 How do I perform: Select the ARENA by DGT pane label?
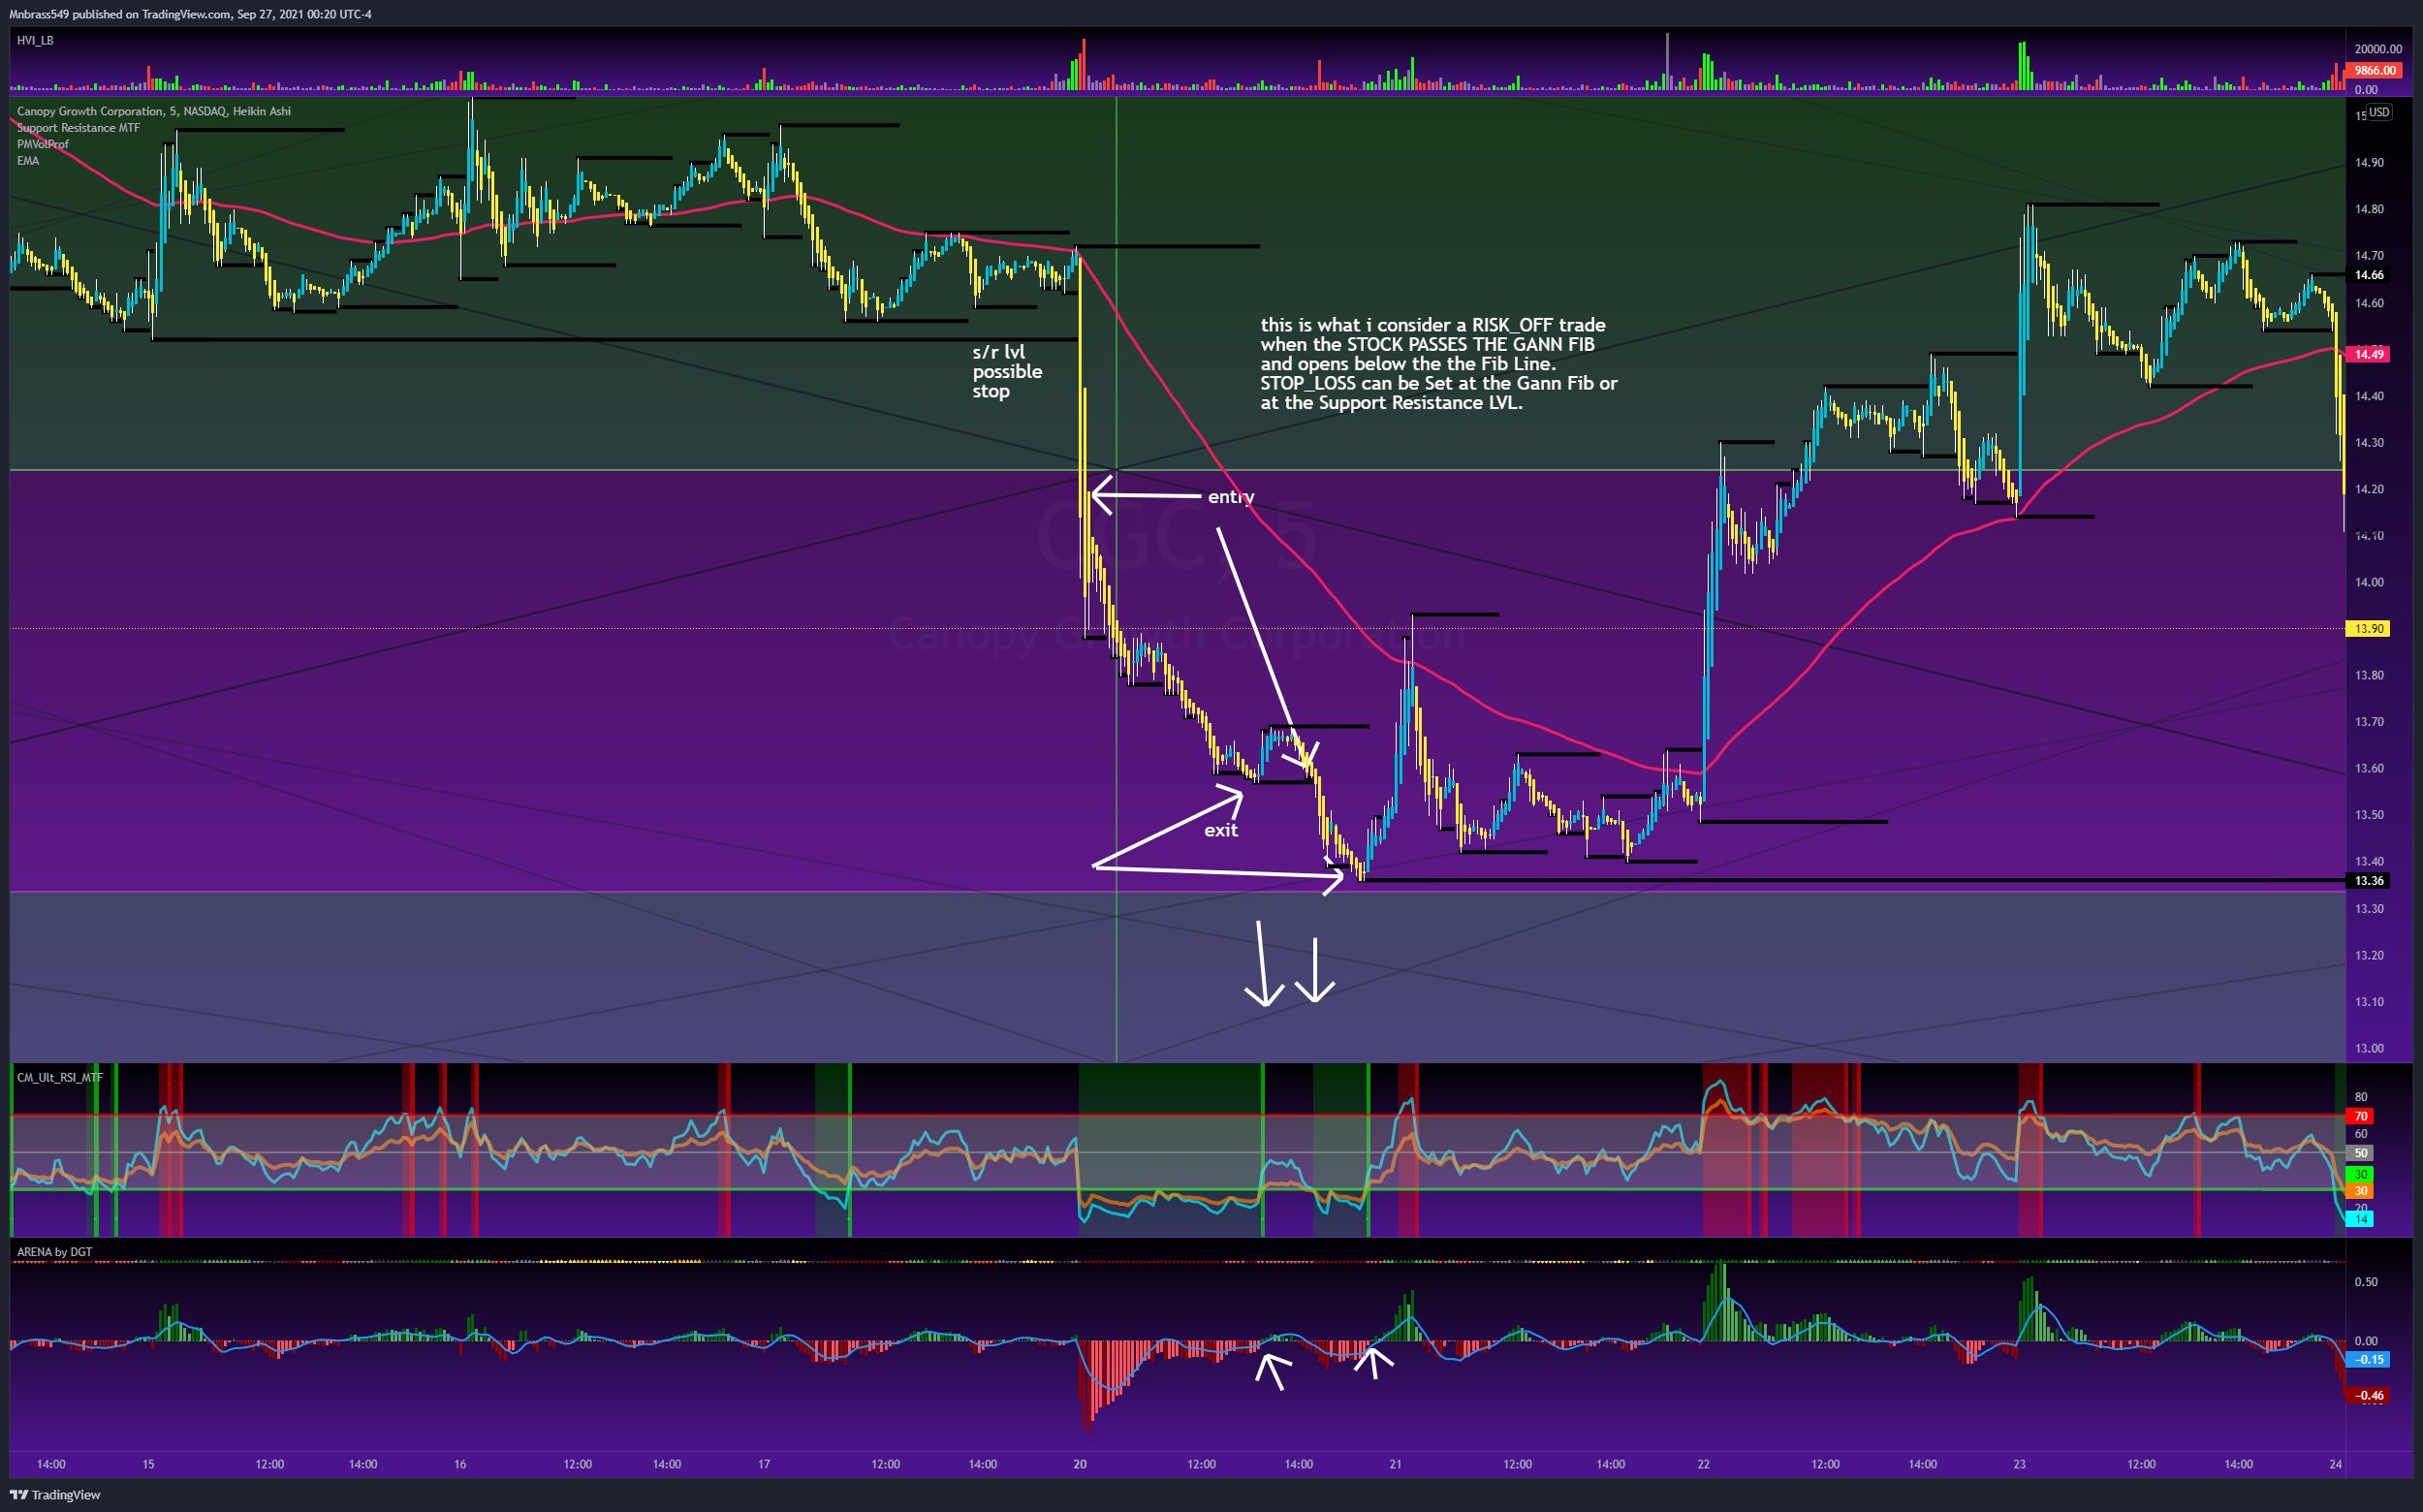(55, 1252)
